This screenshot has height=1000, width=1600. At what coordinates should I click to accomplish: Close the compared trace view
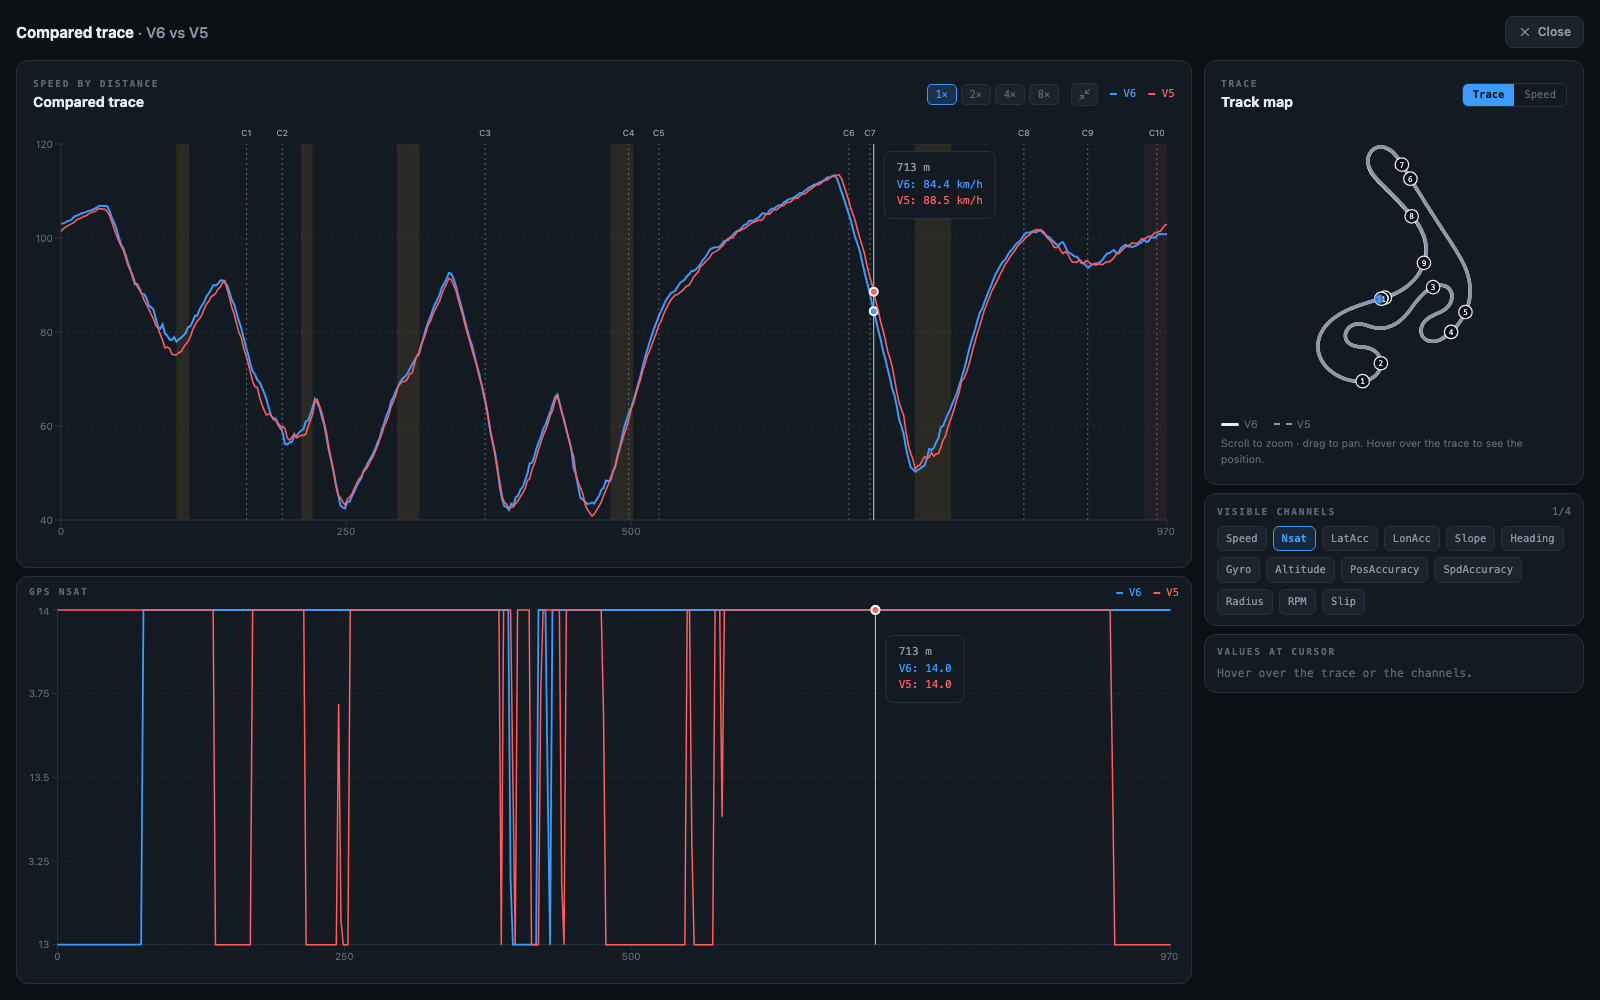click(1544, 32)
